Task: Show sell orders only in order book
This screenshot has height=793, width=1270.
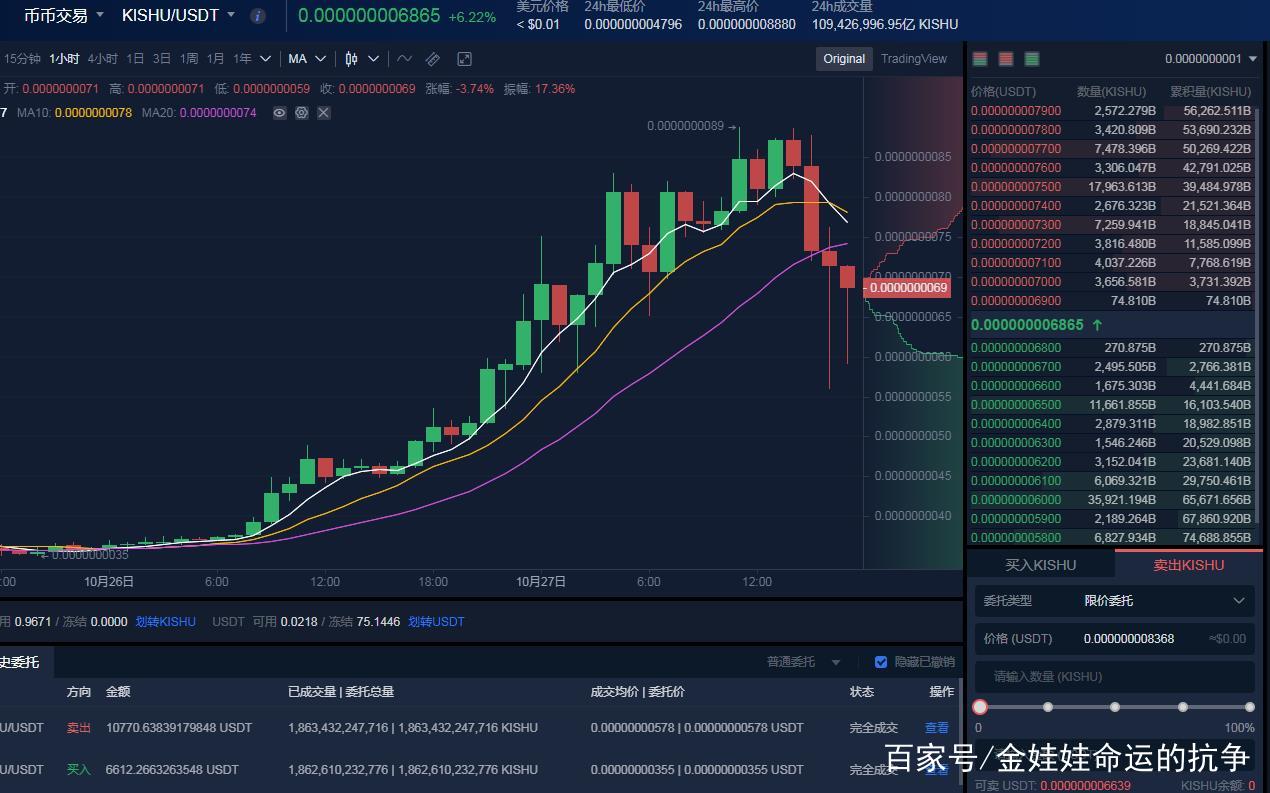Action: point(1006,59)
